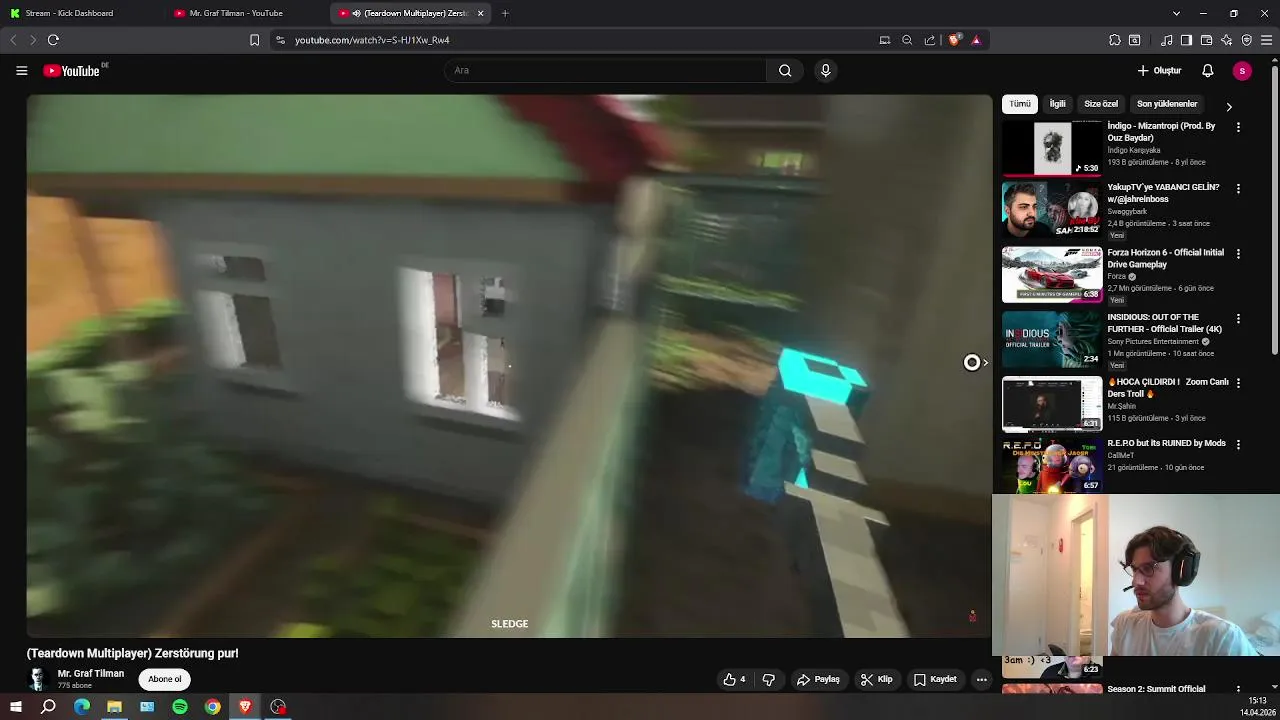Click the Oluştur create button
Viewport: 1280px width, 720px height.
[x=1160, y=70]
